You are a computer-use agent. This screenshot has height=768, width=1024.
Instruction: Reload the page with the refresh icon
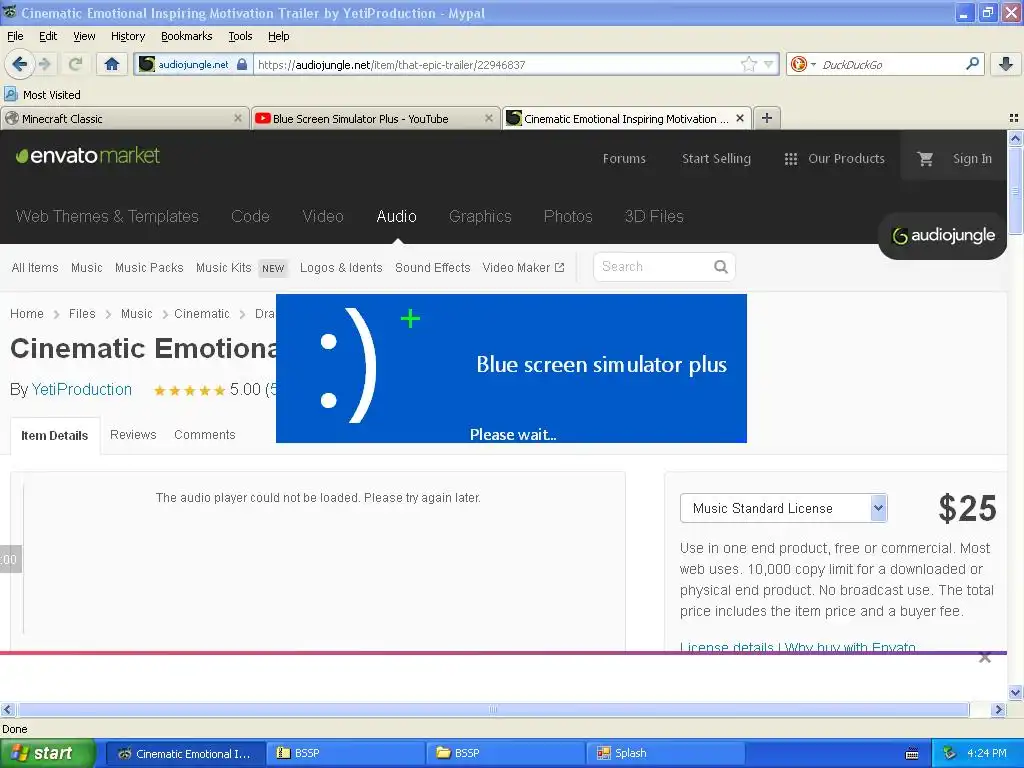75,64
